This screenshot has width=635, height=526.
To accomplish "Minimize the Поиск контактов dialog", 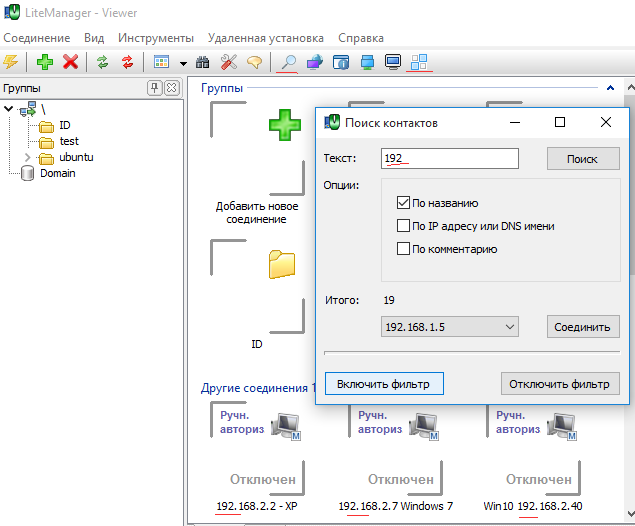I will [x=515, y=122].
